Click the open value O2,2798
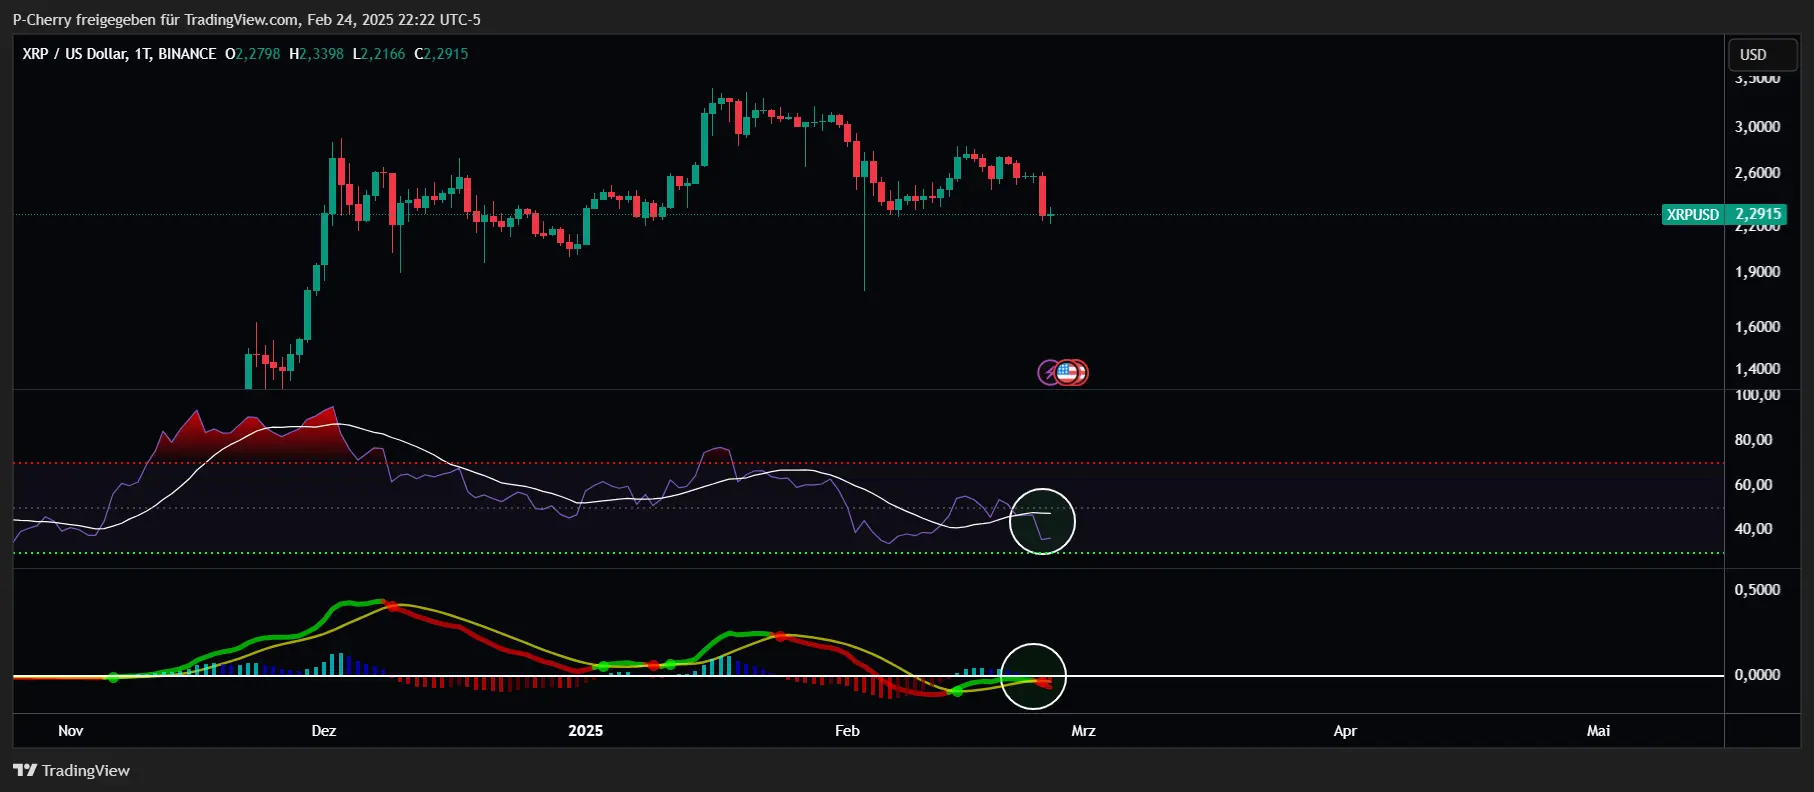1814x792 pixels. pyautogui.click(x=253, y=54)
